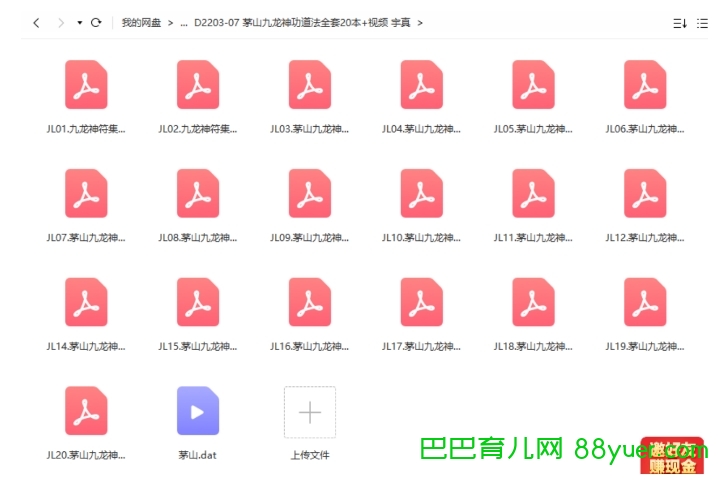
Task: Click the 上传文件 plus upload box
Action: click(x=309, y=412)
